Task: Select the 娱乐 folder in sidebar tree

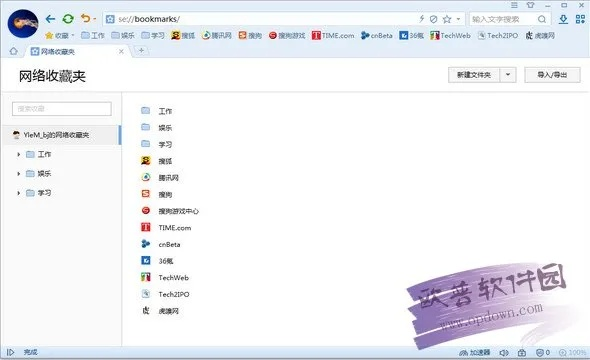Action: pos(38,173)
